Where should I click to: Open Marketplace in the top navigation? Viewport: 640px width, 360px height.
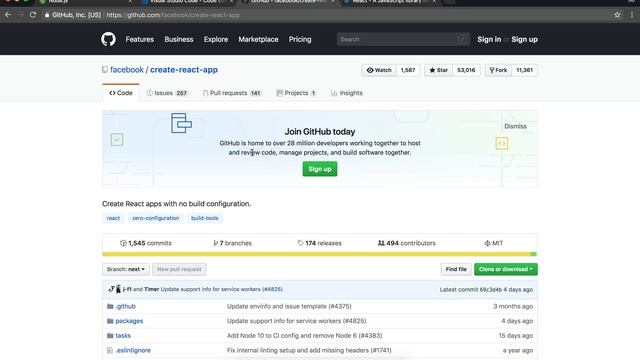pyautogui.click(x=258, y=40)
